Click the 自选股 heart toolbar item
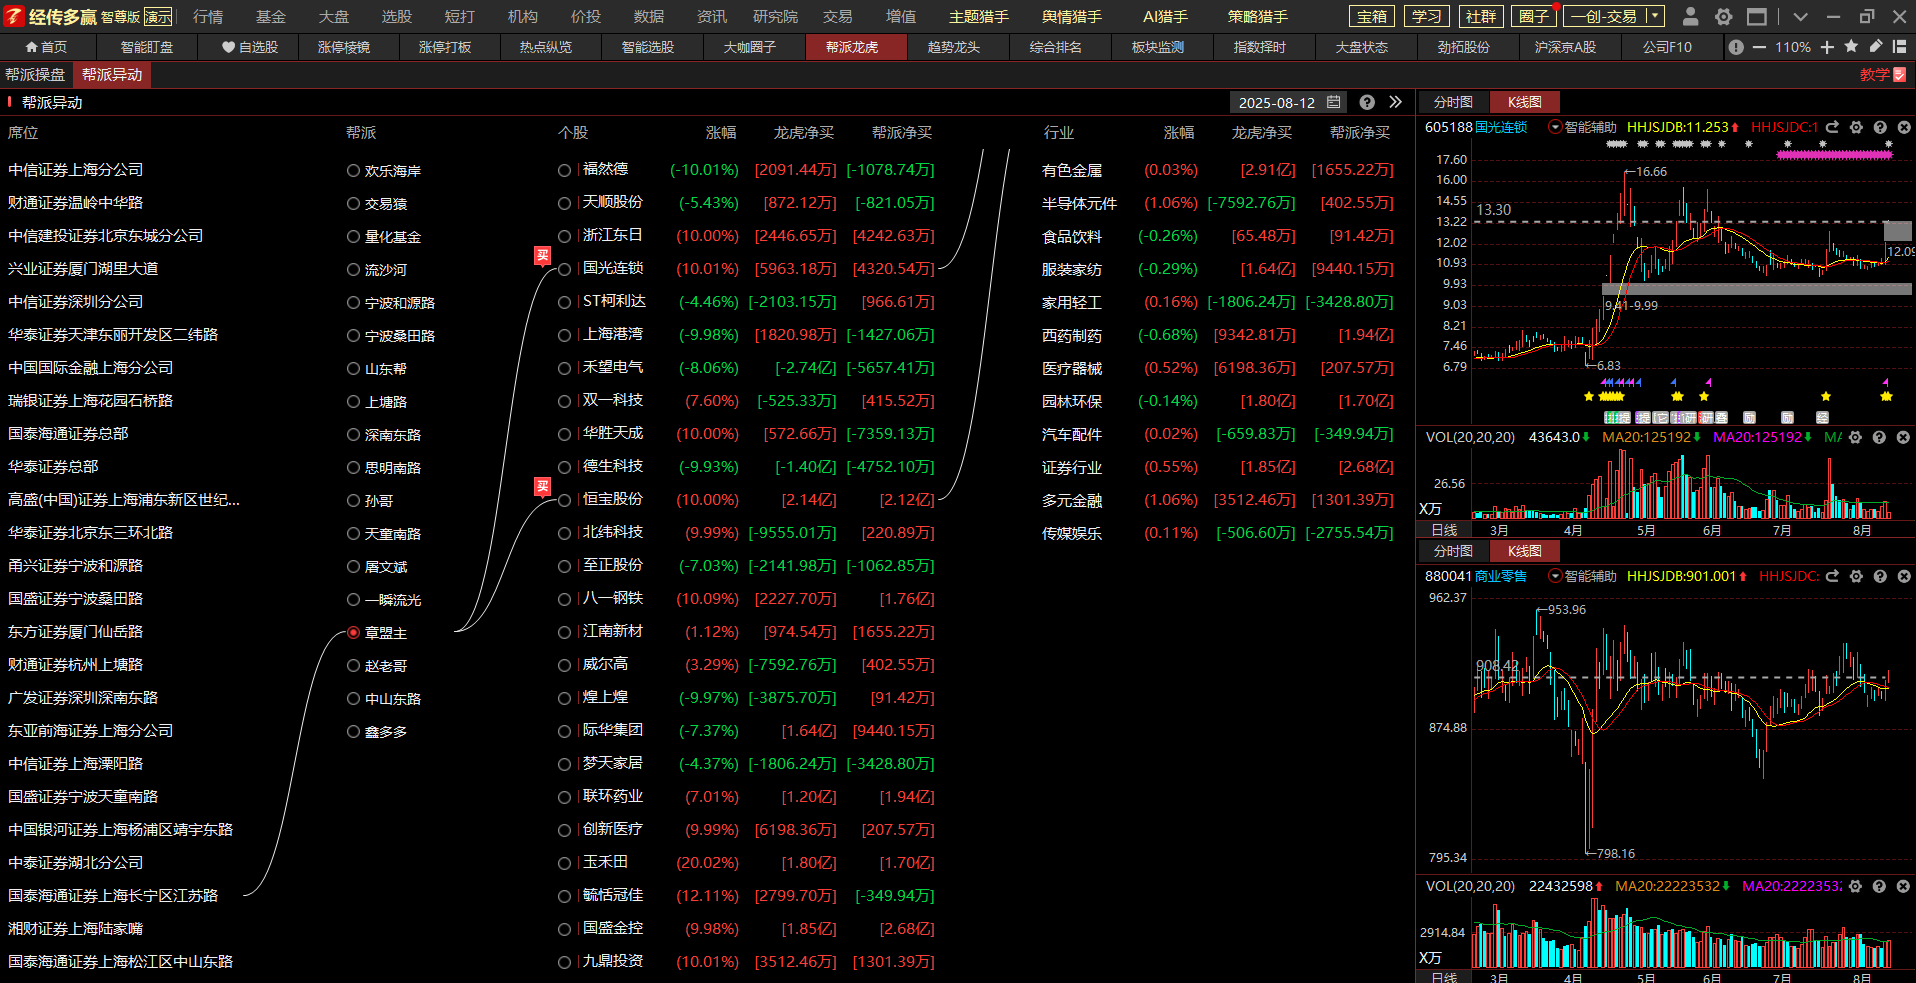This screenshot has width=1916, height=983. pos(250,47)
